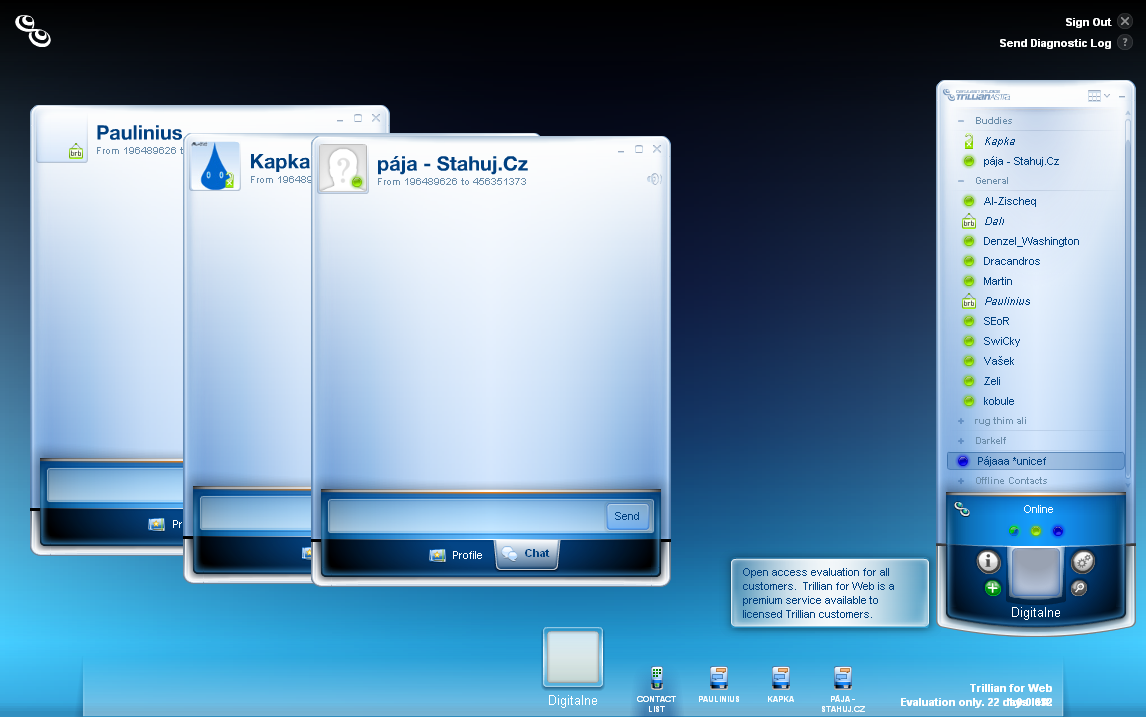This screenshot has height=717, width=1146.
Task: Click the search magnifier icon in contact list
Action: point(1079,588)
